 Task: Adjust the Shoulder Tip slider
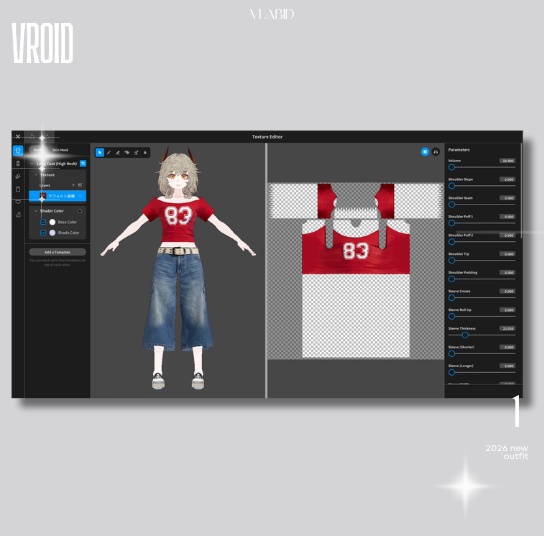pos(482,261)
